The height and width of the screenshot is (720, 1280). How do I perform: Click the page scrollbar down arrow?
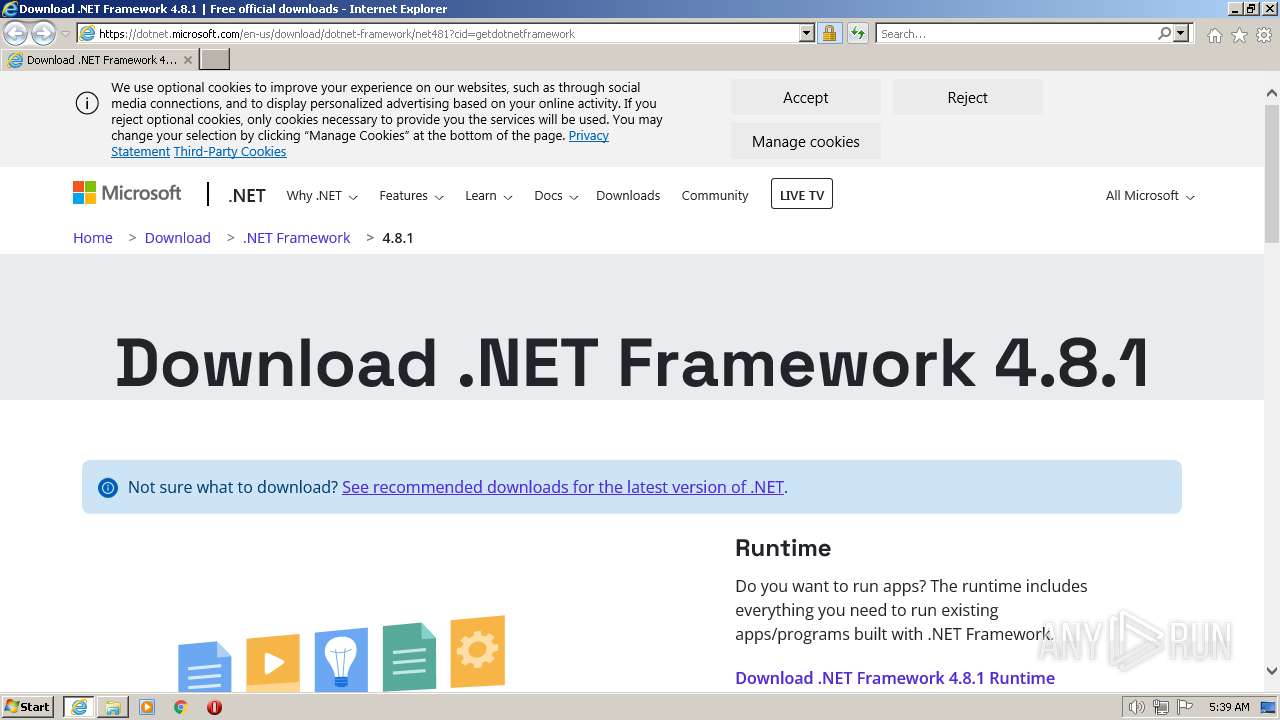1272,671
